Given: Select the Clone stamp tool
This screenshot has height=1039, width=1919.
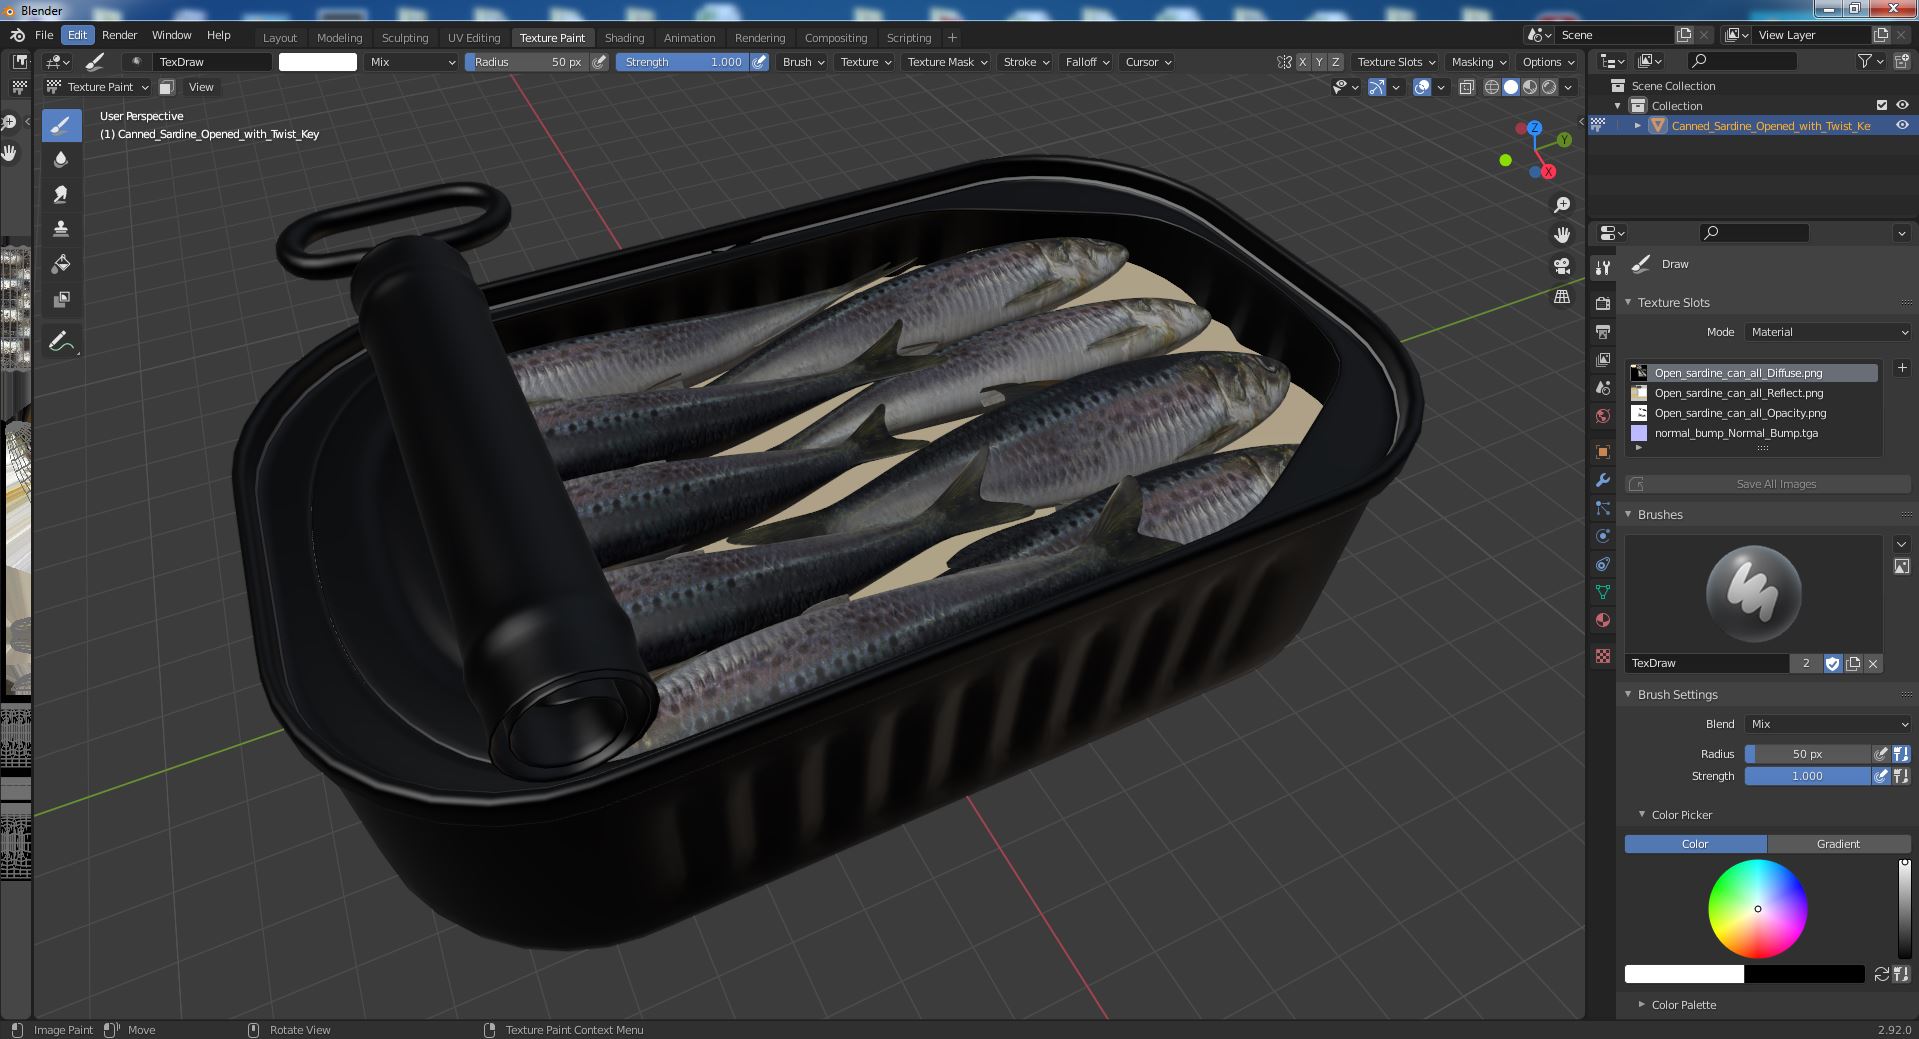Looking at the screenshot, I should 61,229.
